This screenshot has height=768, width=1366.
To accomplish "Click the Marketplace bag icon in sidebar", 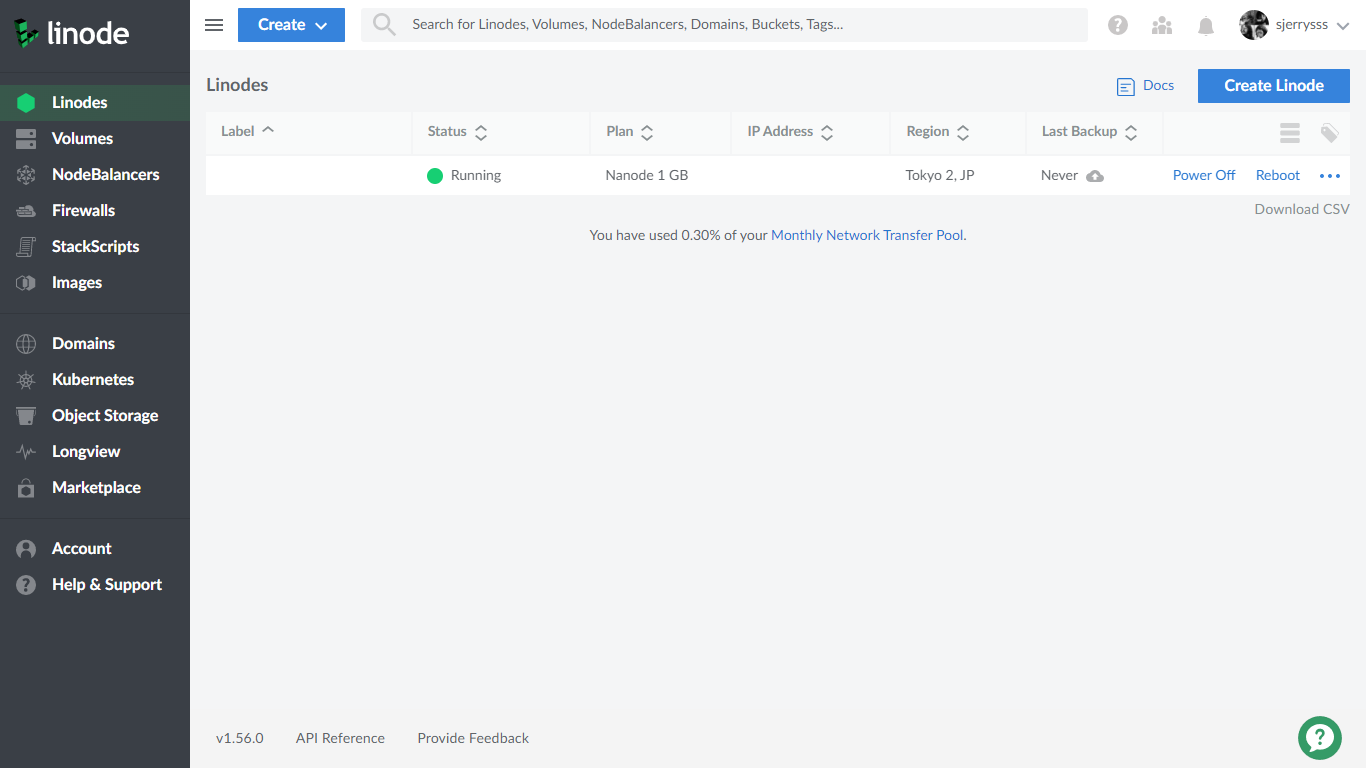I will point(26,488).
